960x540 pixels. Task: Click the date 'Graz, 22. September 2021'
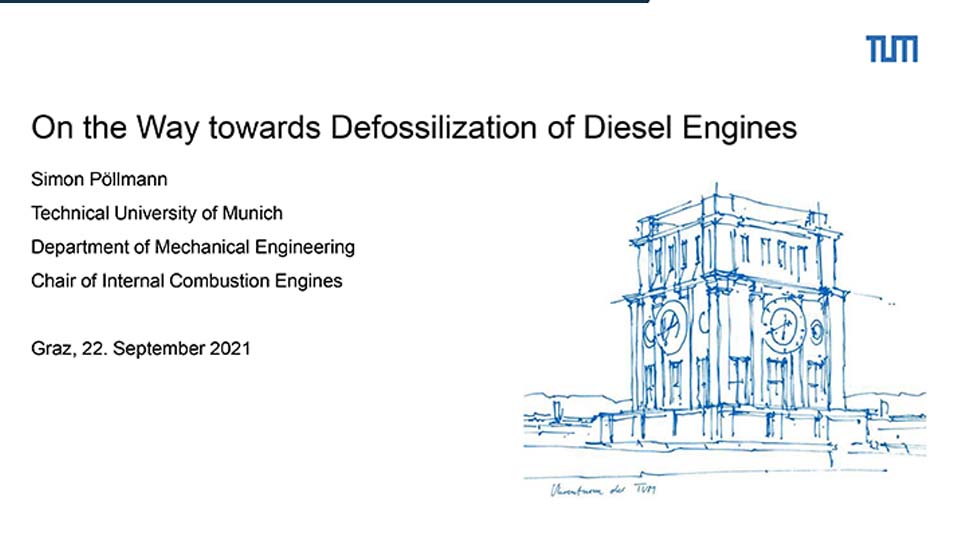[141, 348]
